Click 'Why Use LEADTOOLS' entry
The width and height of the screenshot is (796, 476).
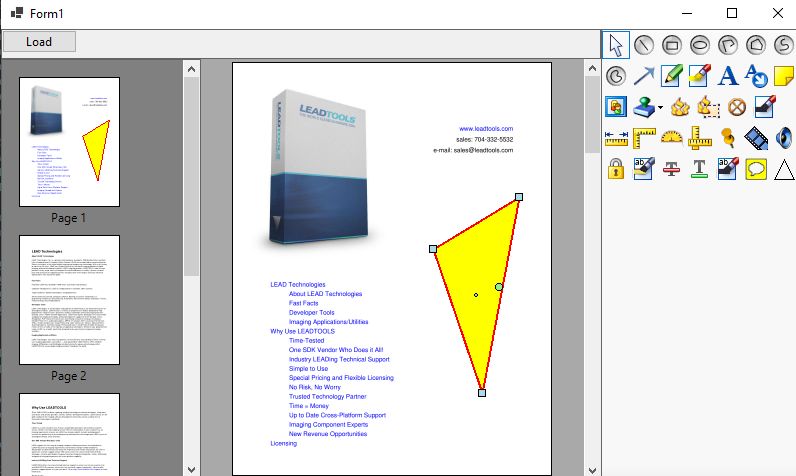[x=303, y=331]
